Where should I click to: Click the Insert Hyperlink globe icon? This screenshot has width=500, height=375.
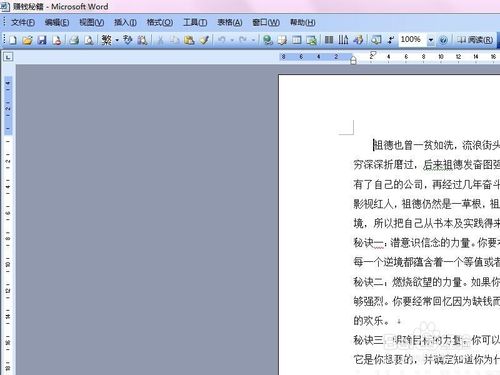click(x=268, y=40)
